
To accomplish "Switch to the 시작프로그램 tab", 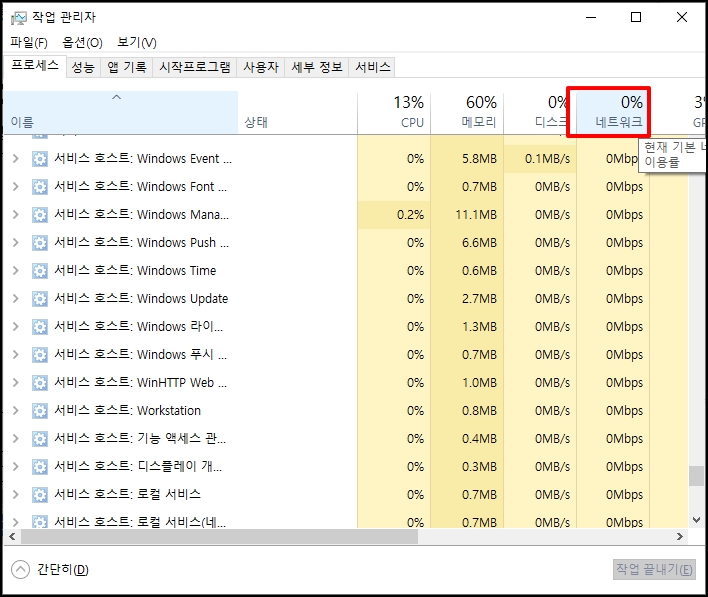I will click(195, 67).
